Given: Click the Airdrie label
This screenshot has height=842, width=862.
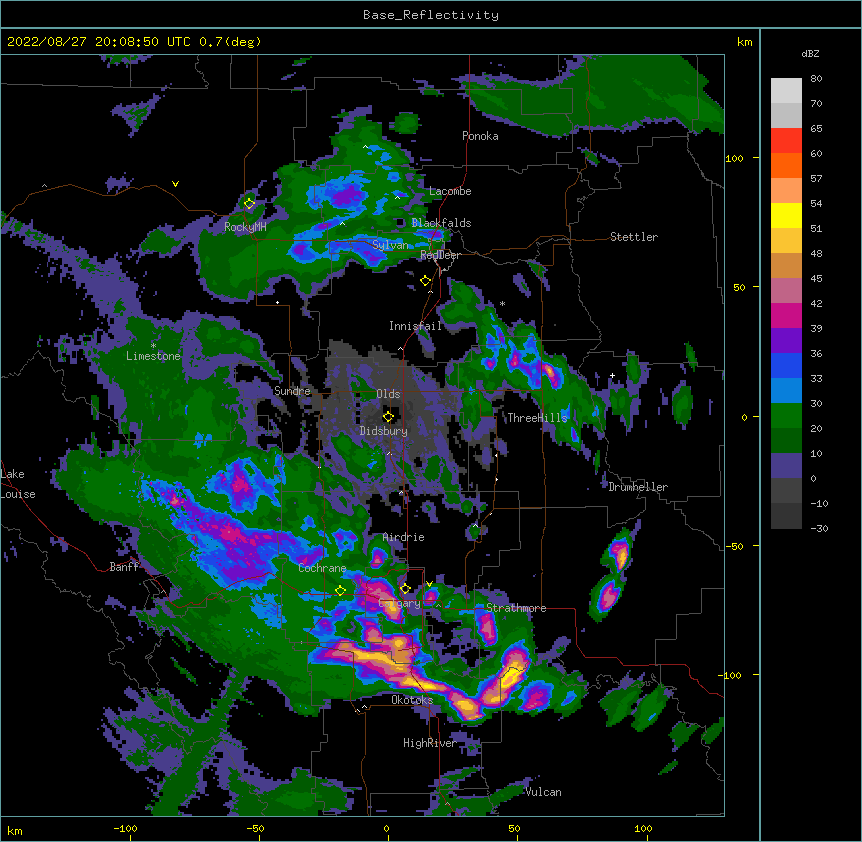Looking at the screenshot, I should (x=404, y=537).
